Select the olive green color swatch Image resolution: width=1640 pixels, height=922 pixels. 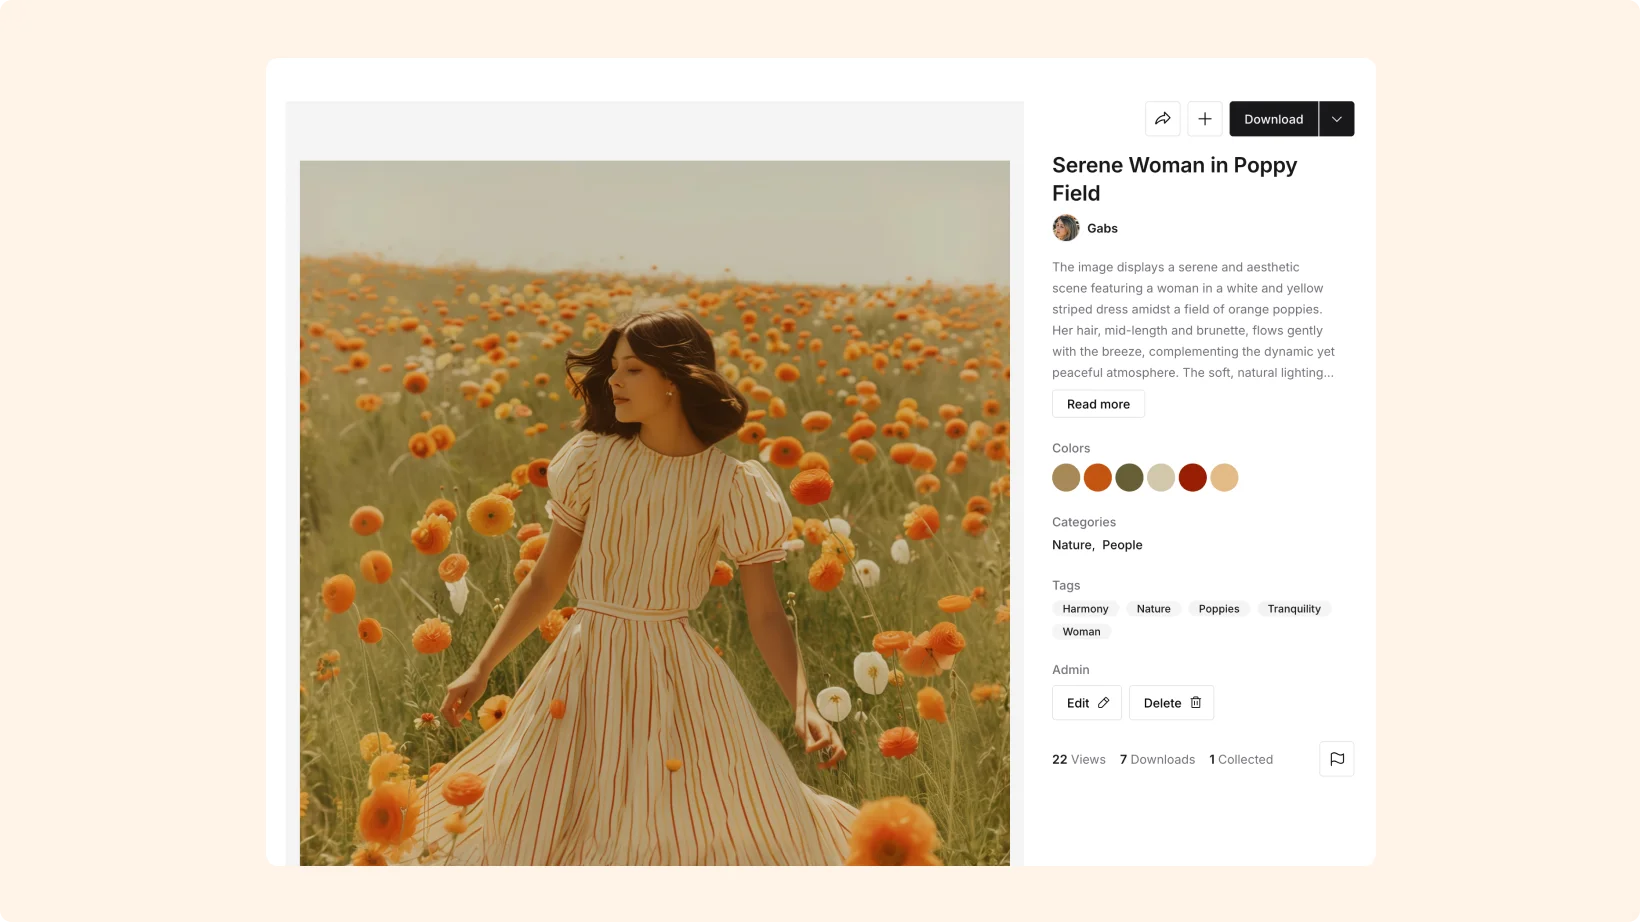coord(1129,477)
